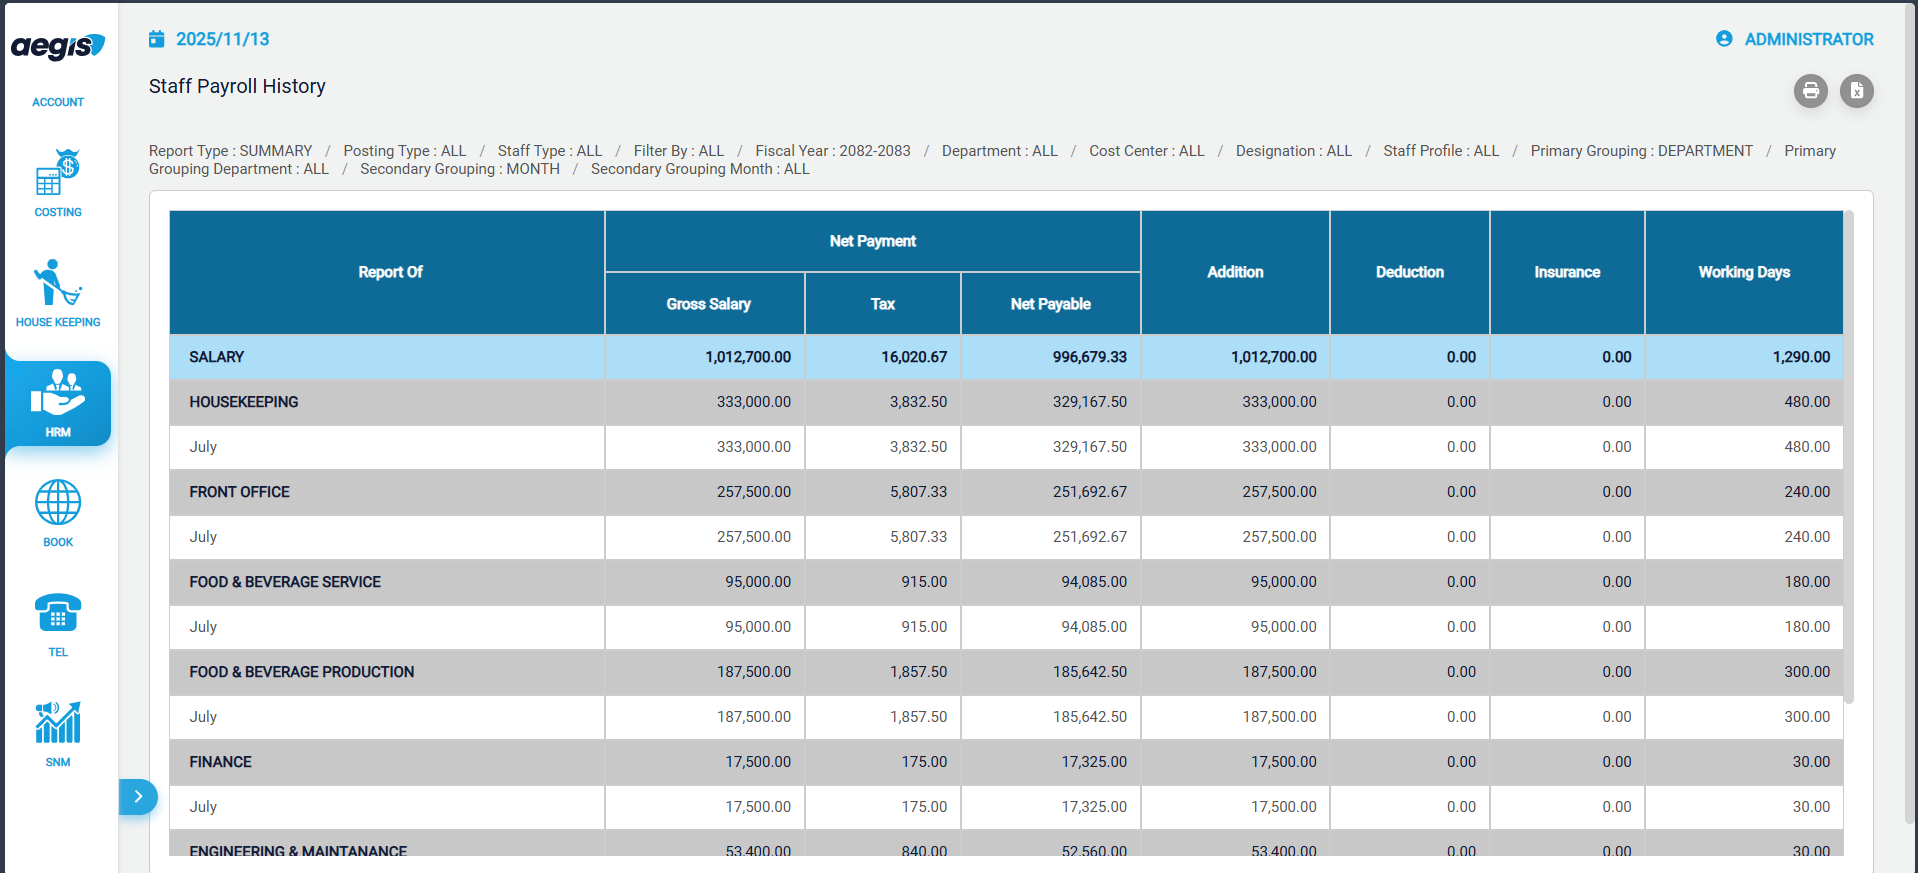Click the Working Days column header
The width and height of the screenshot is (1918, 873).
pos(1743,272)
